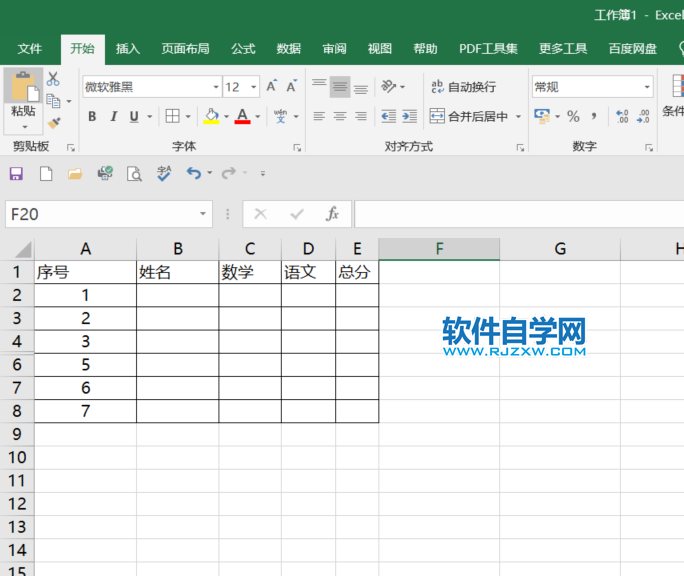This screenshot has width=684, height=576.
Task: Toggle underline formatting
Action: tap(134, 117)
